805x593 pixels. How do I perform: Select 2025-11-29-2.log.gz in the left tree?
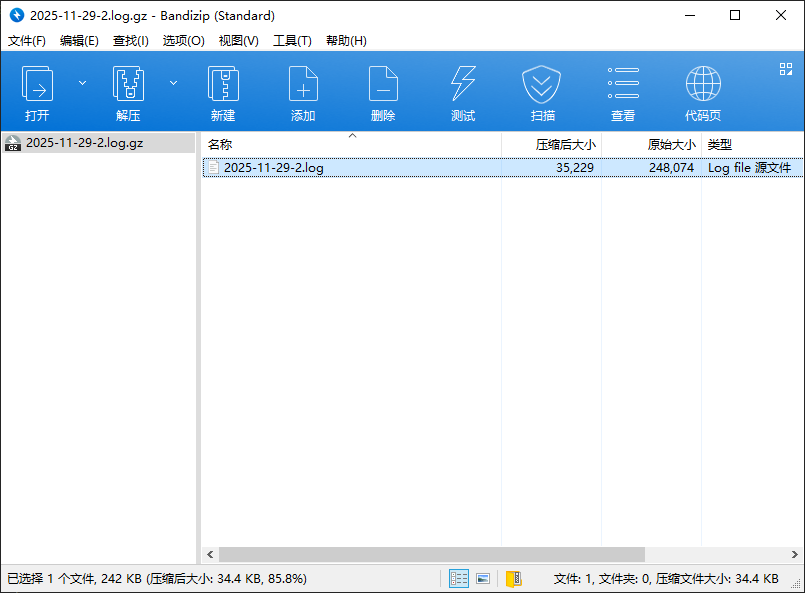(98, 143)
